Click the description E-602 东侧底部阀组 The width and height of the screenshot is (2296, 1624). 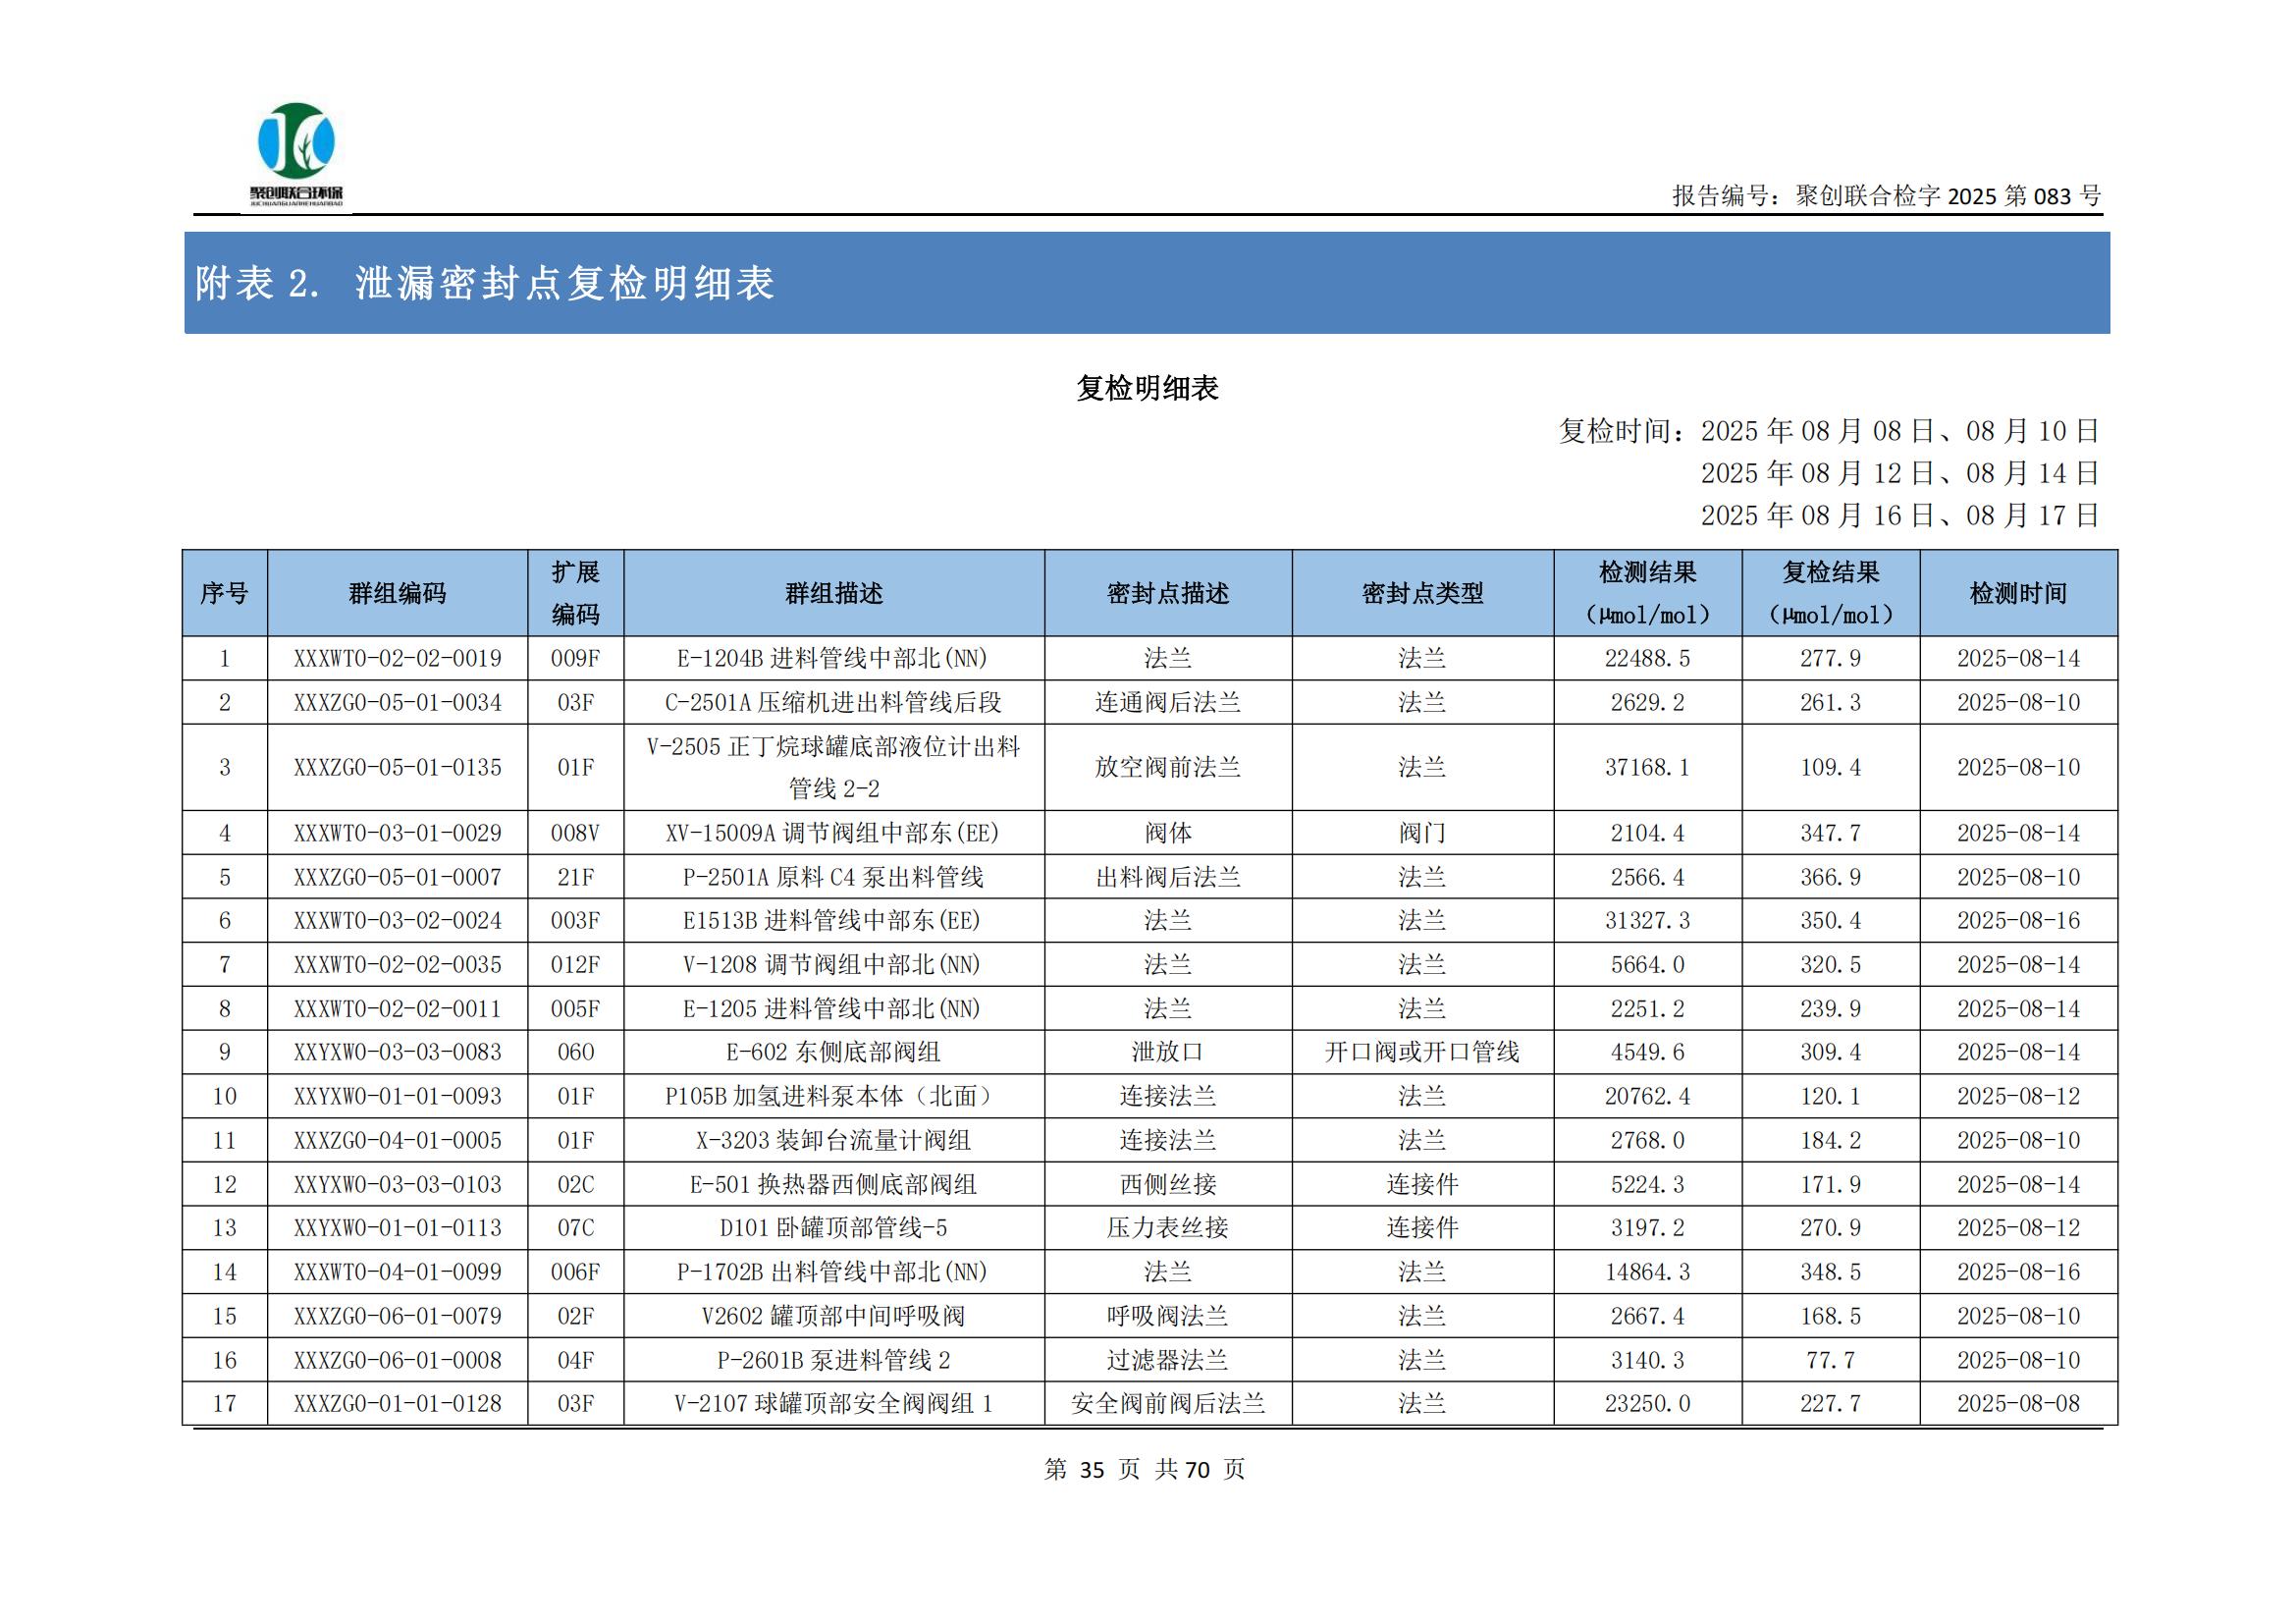pos(833,1052)
